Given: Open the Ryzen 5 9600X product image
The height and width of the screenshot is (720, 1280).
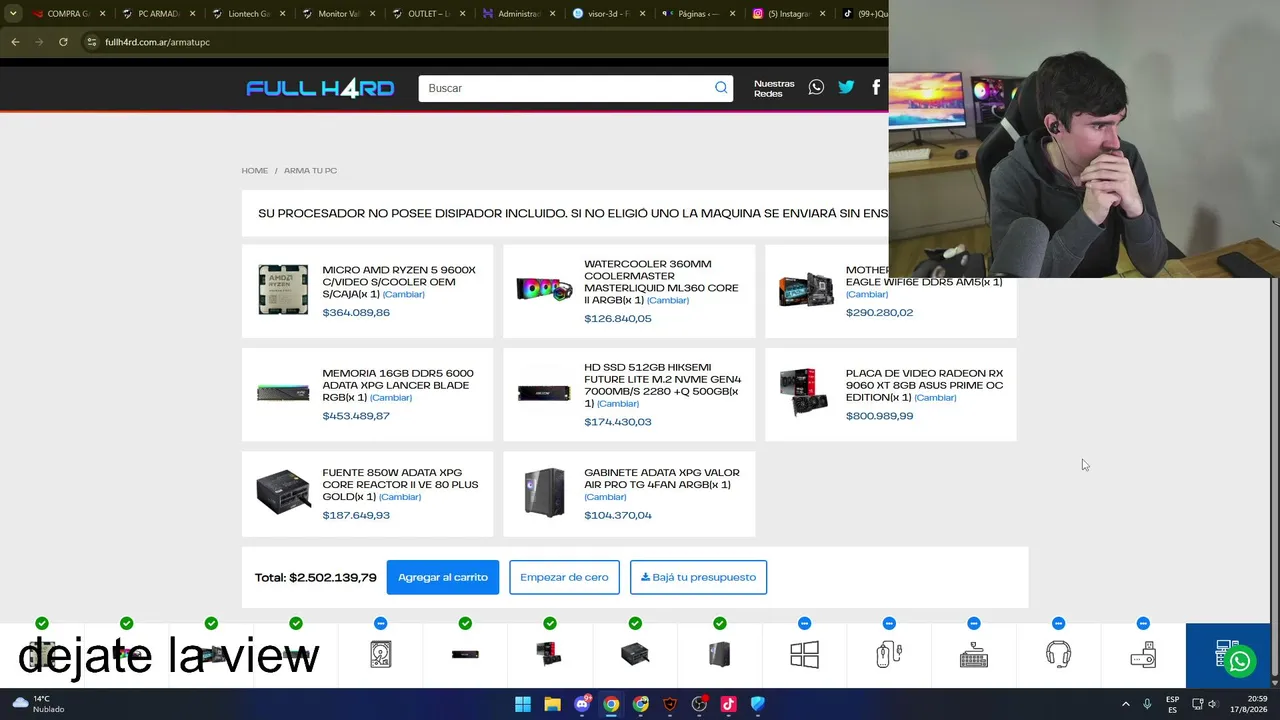Looking at the screenshot, I should 283,290.
